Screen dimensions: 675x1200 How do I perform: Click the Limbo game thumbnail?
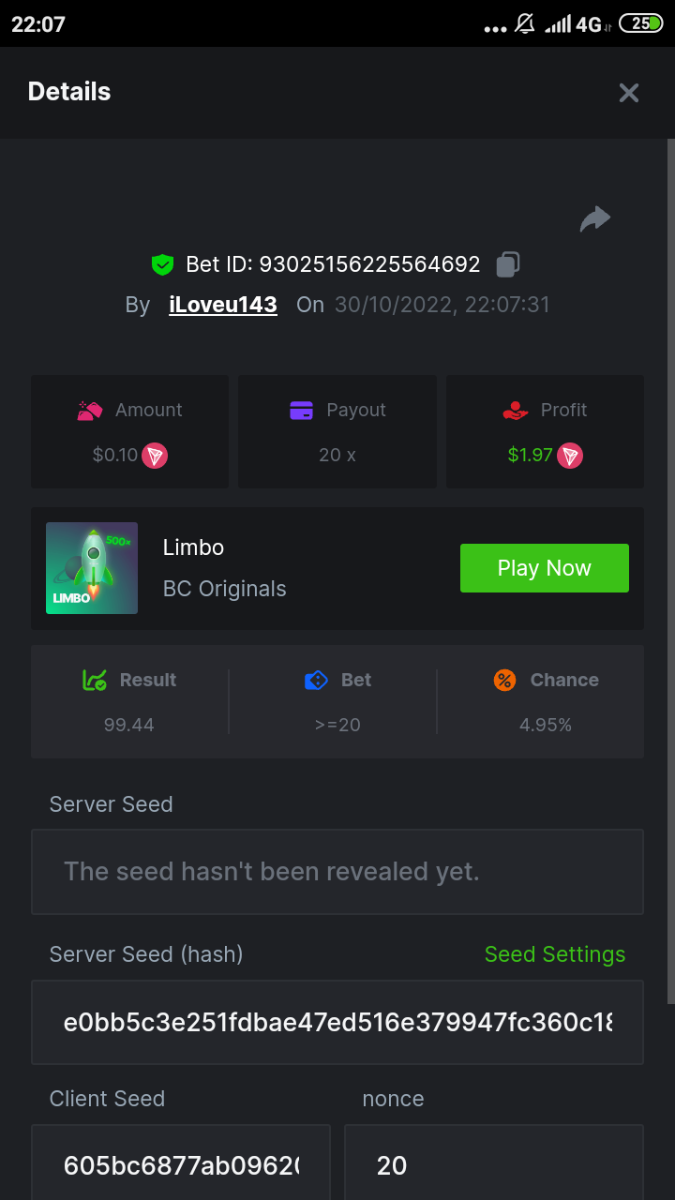pos(92,568)
